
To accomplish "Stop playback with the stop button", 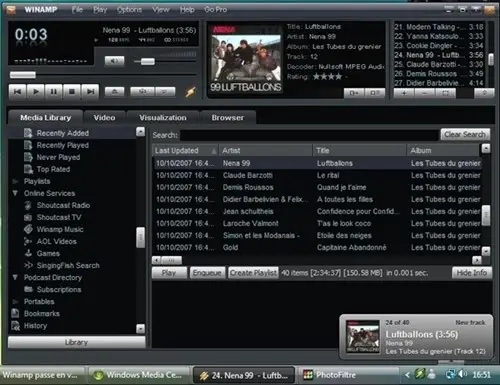I will click(x=71, y=91).
